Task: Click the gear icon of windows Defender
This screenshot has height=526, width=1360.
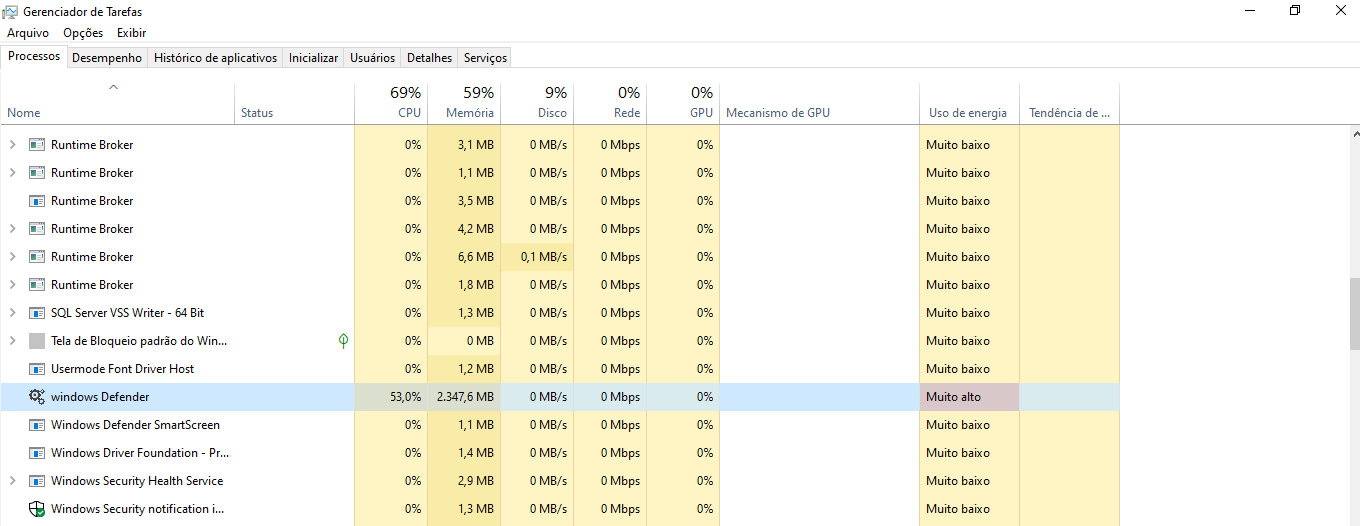Action: (x=37, y=397)
